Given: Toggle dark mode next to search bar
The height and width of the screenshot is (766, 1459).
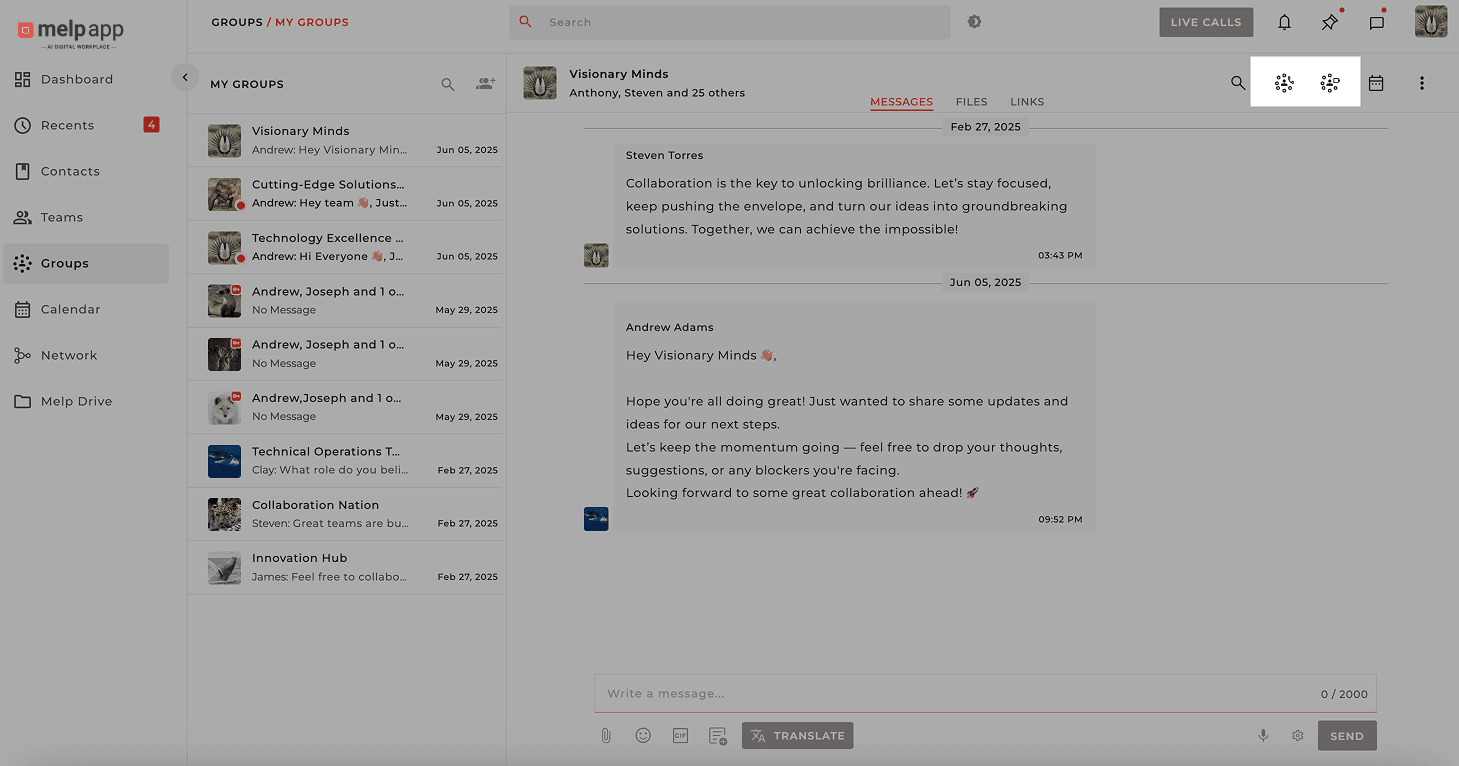Looking at the screenshot, I should (974, 20).
